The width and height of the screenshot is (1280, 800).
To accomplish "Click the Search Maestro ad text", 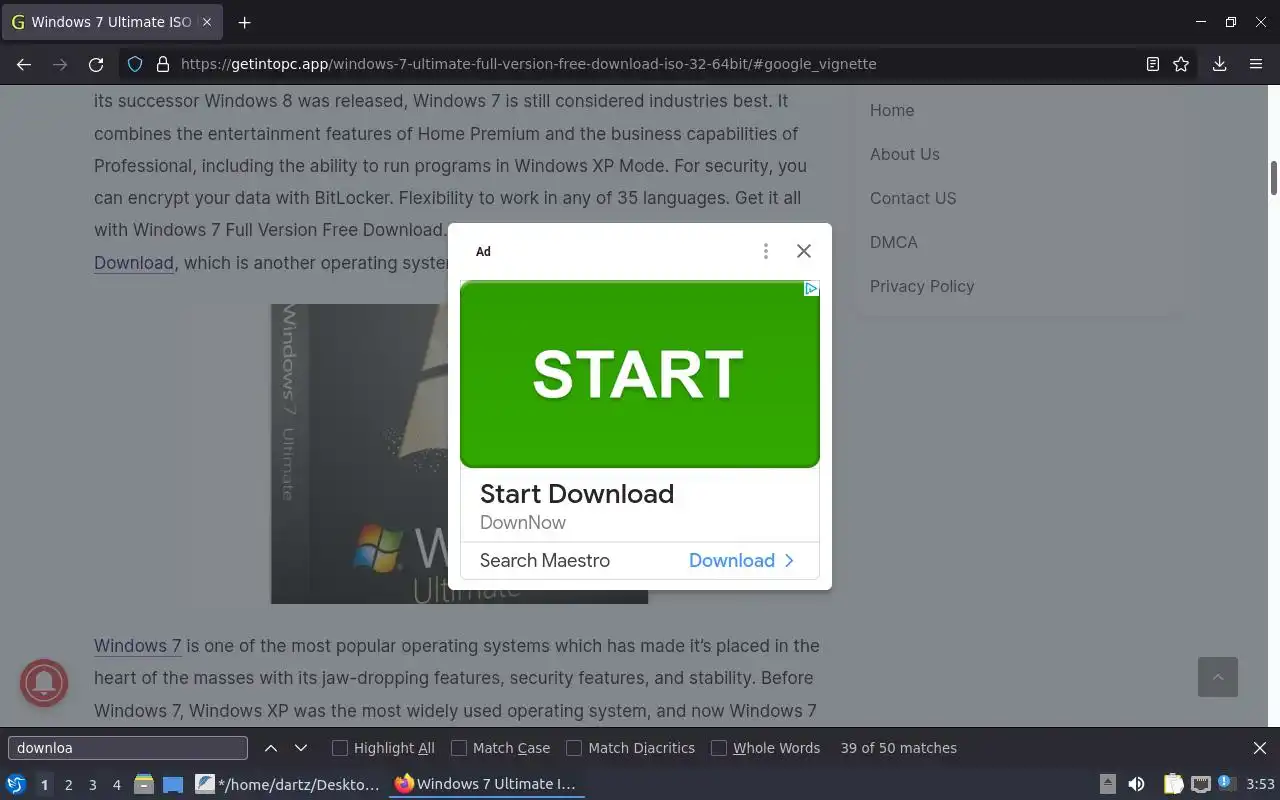I will click(x=545, y=561).
